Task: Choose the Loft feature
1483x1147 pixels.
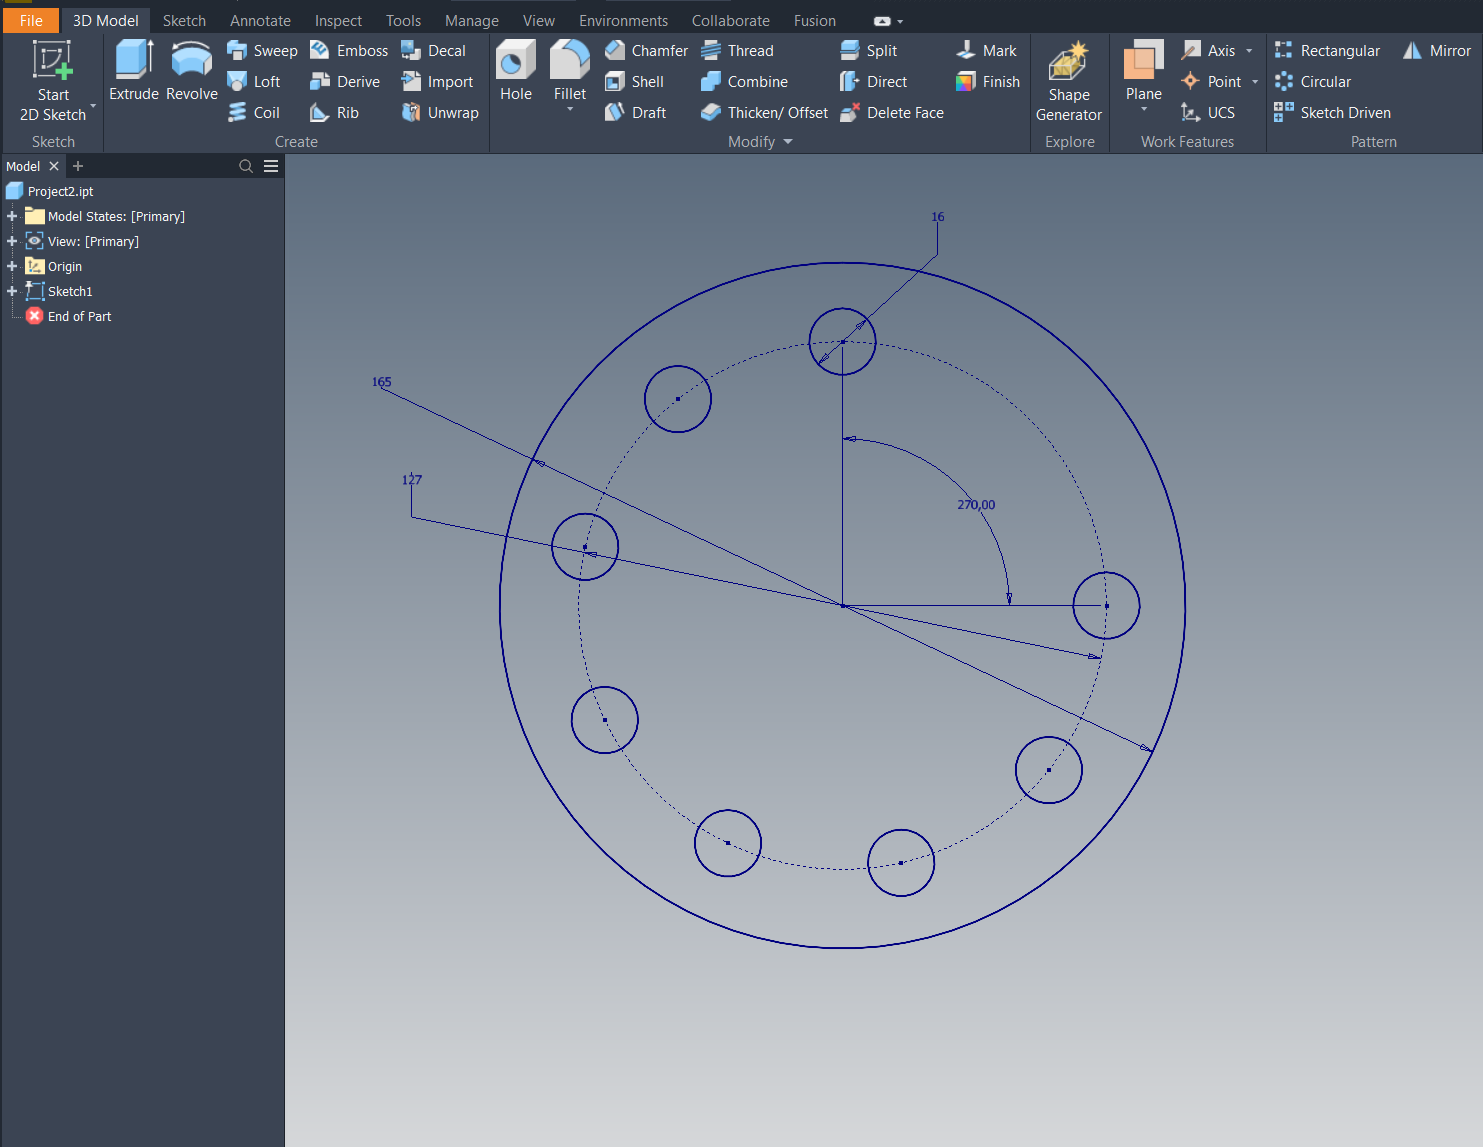Action: click(254, 82)
